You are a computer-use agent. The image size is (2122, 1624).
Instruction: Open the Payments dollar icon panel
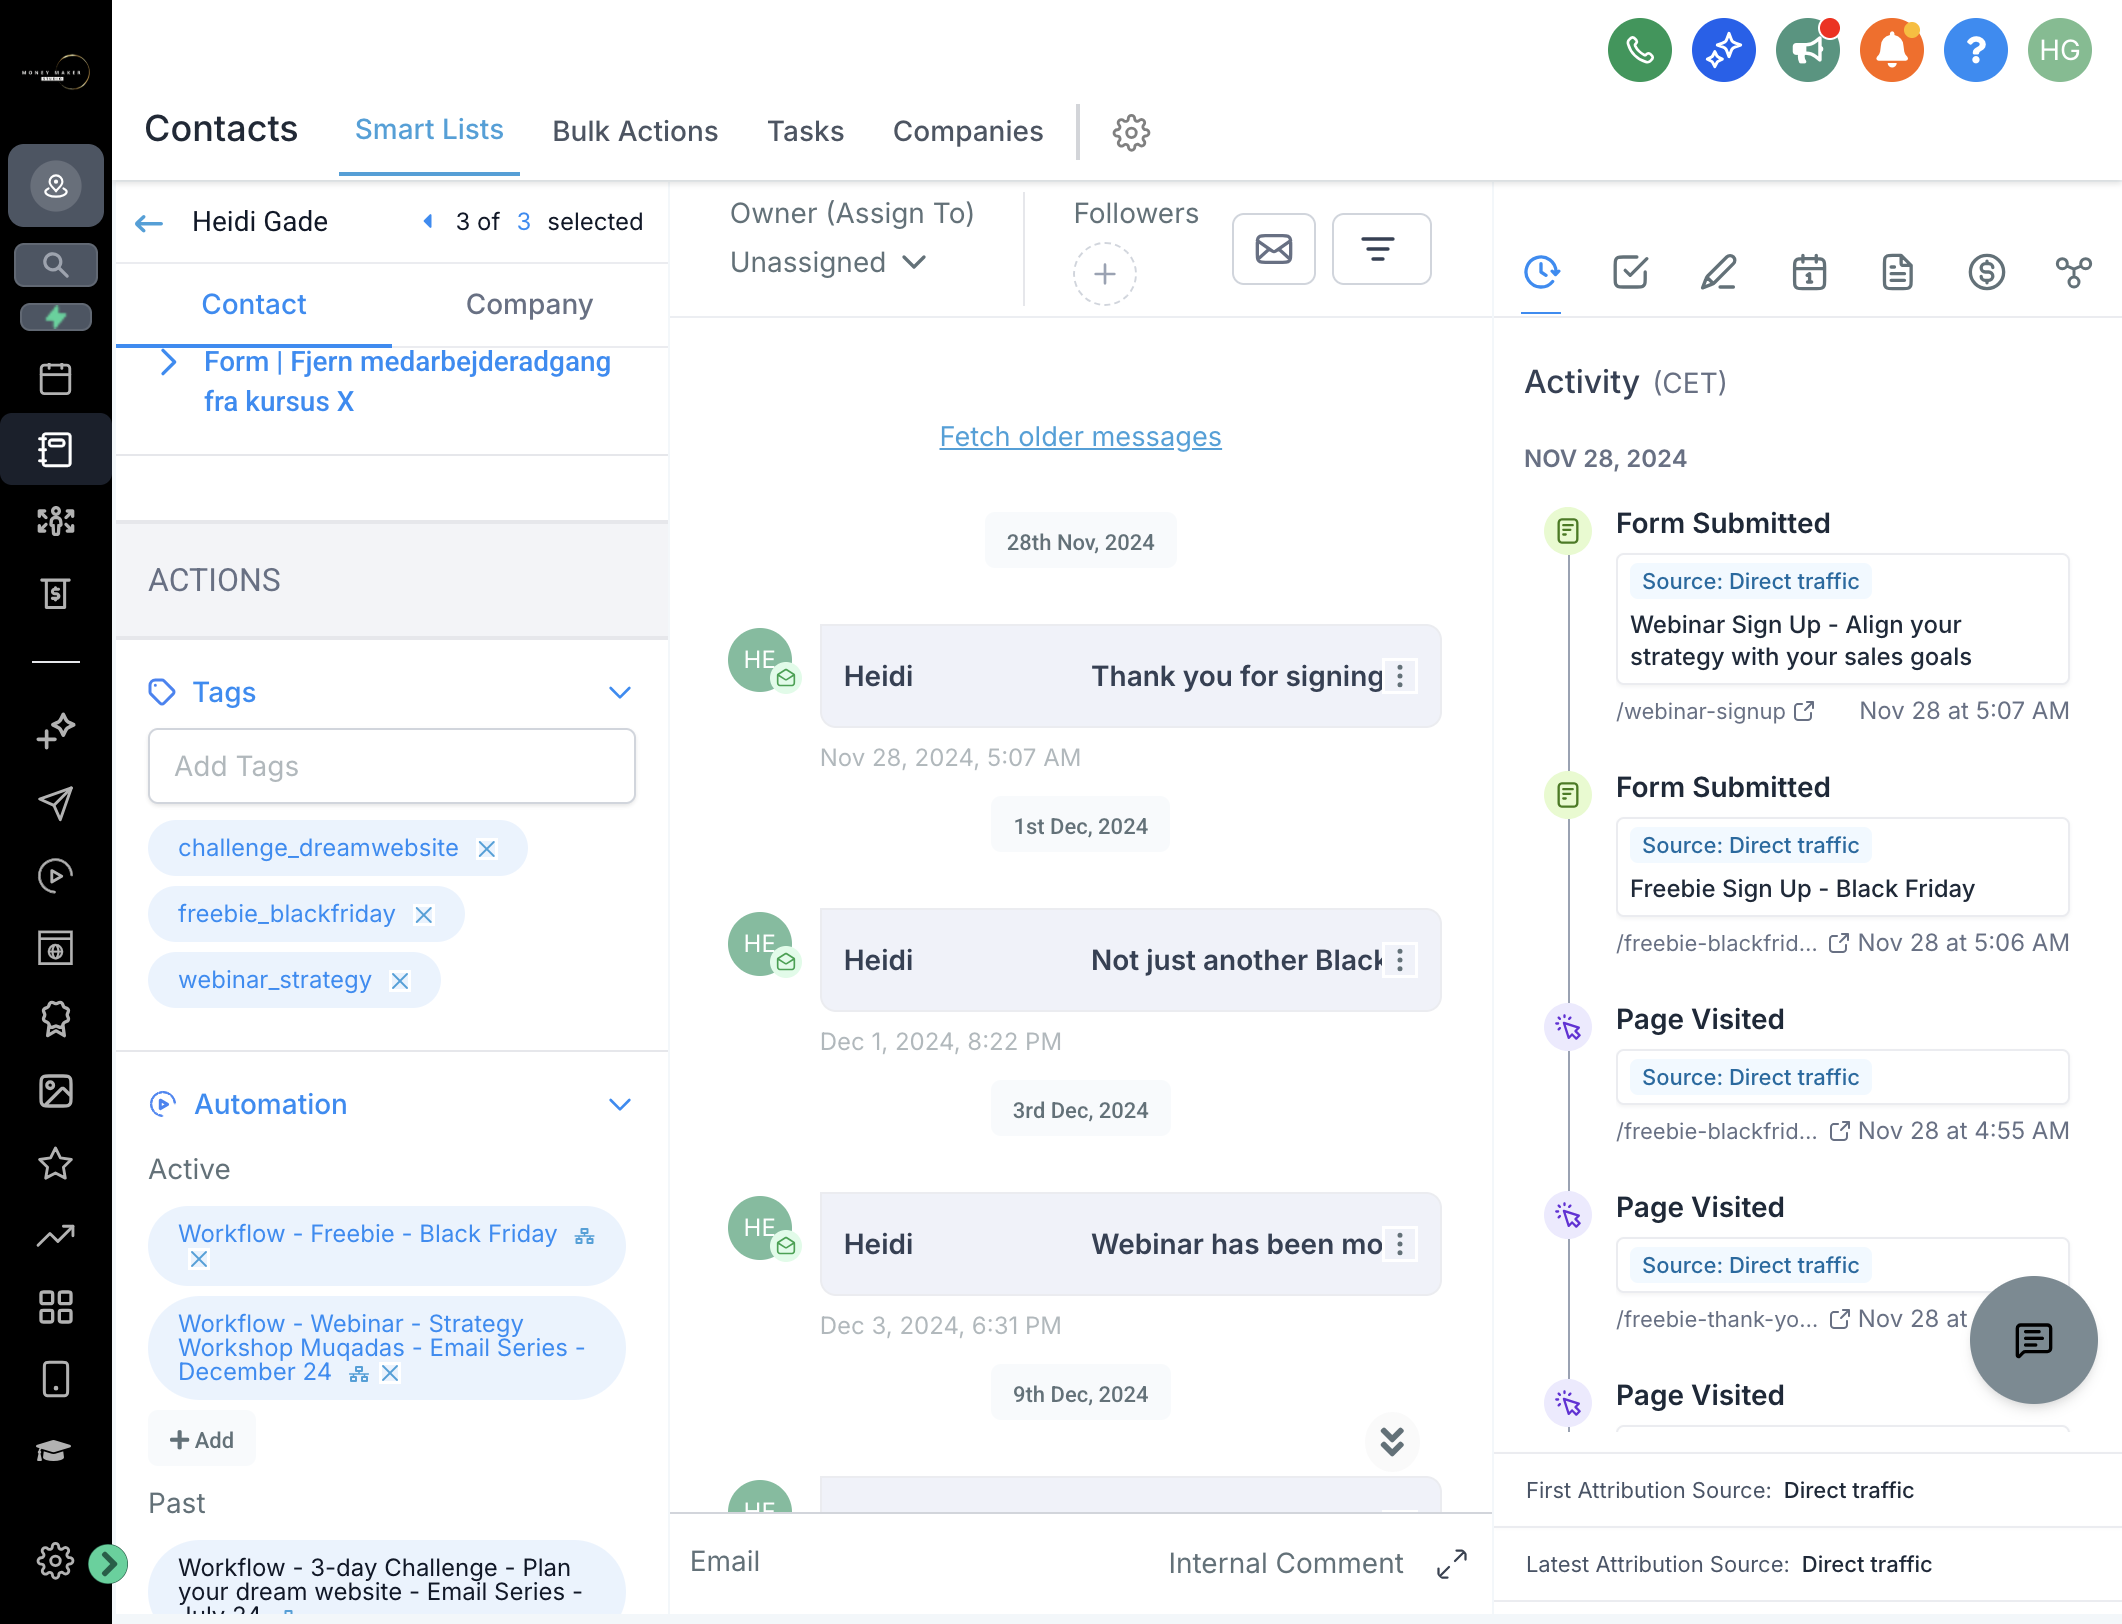click(1986, 272)
